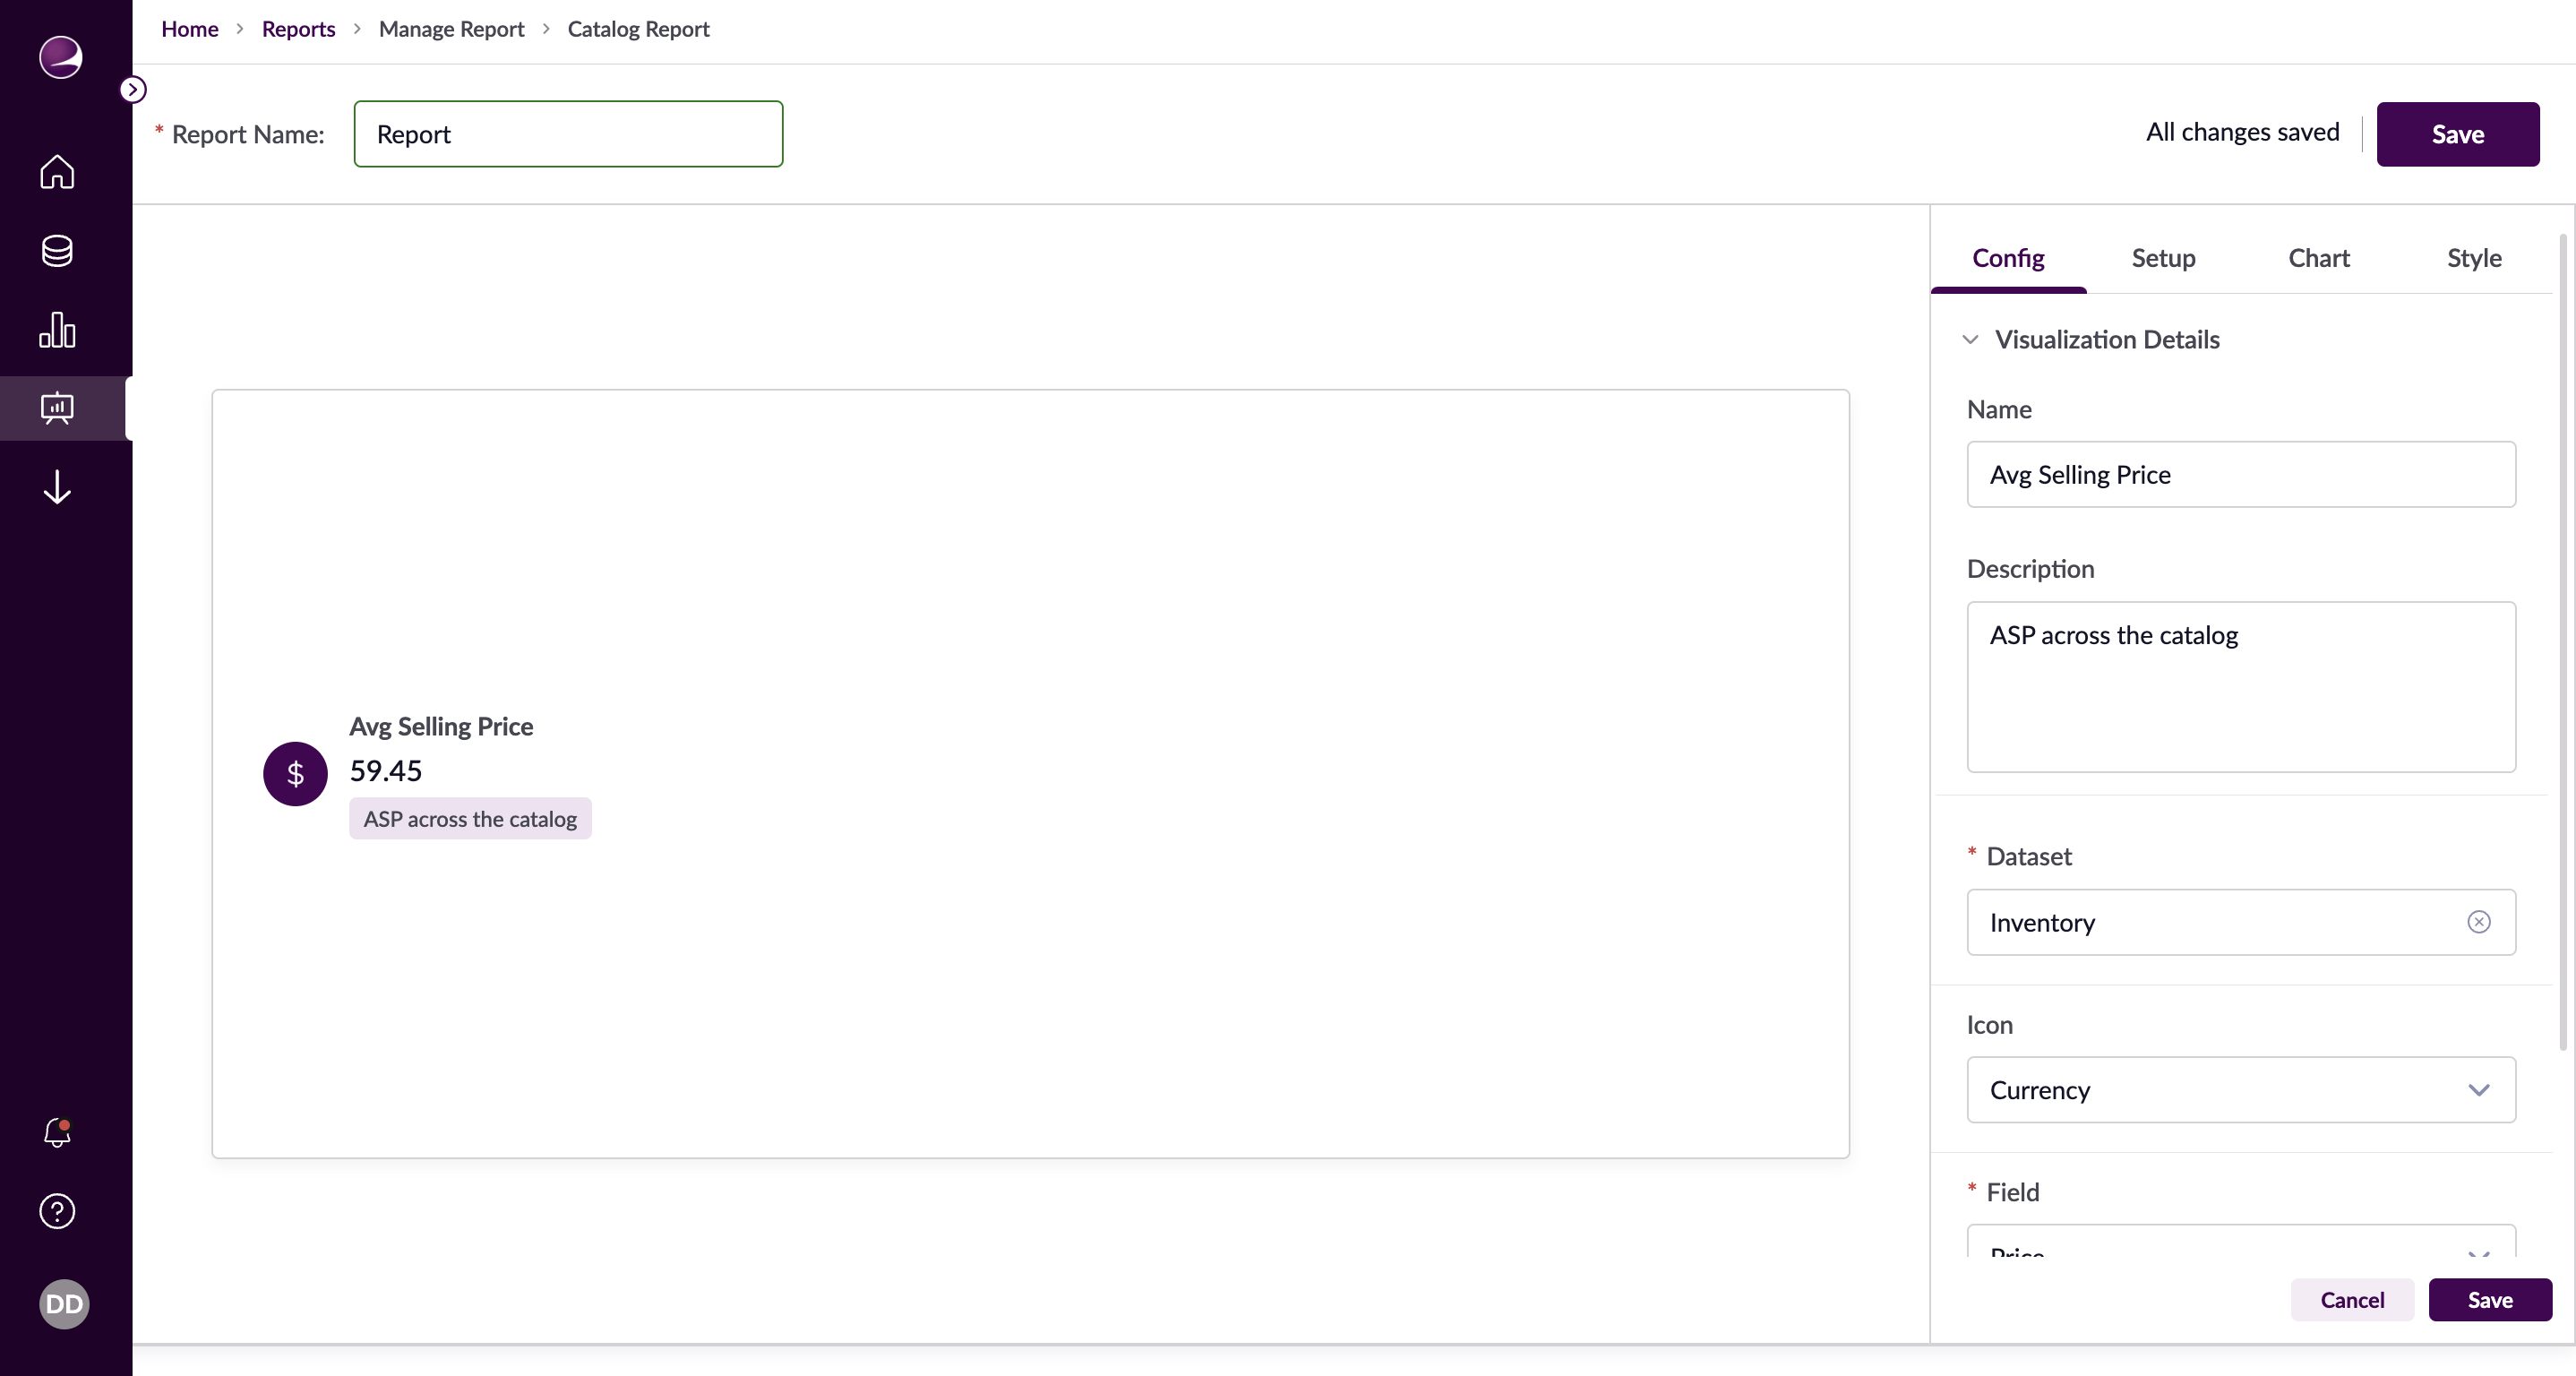Collapse the Visualization Details section
This screenshot has width=2576, height=1376.
[x=1970, y=340]
